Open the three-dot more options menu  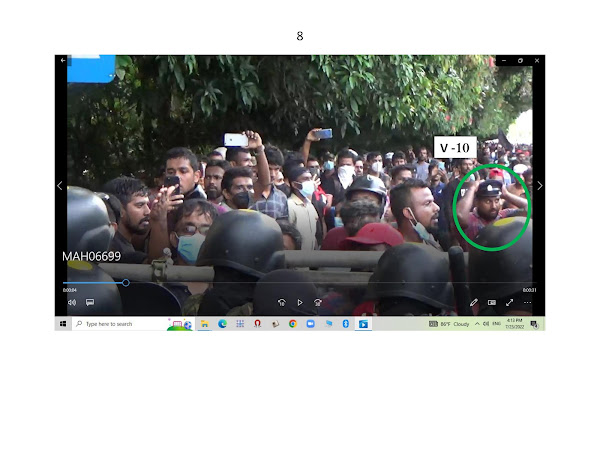coord(527,303)
